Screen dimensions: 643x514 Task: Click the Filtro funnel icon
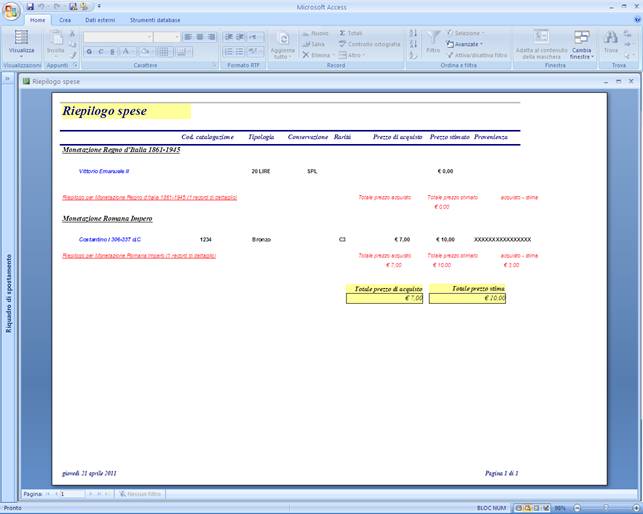[x=433, y=38]
